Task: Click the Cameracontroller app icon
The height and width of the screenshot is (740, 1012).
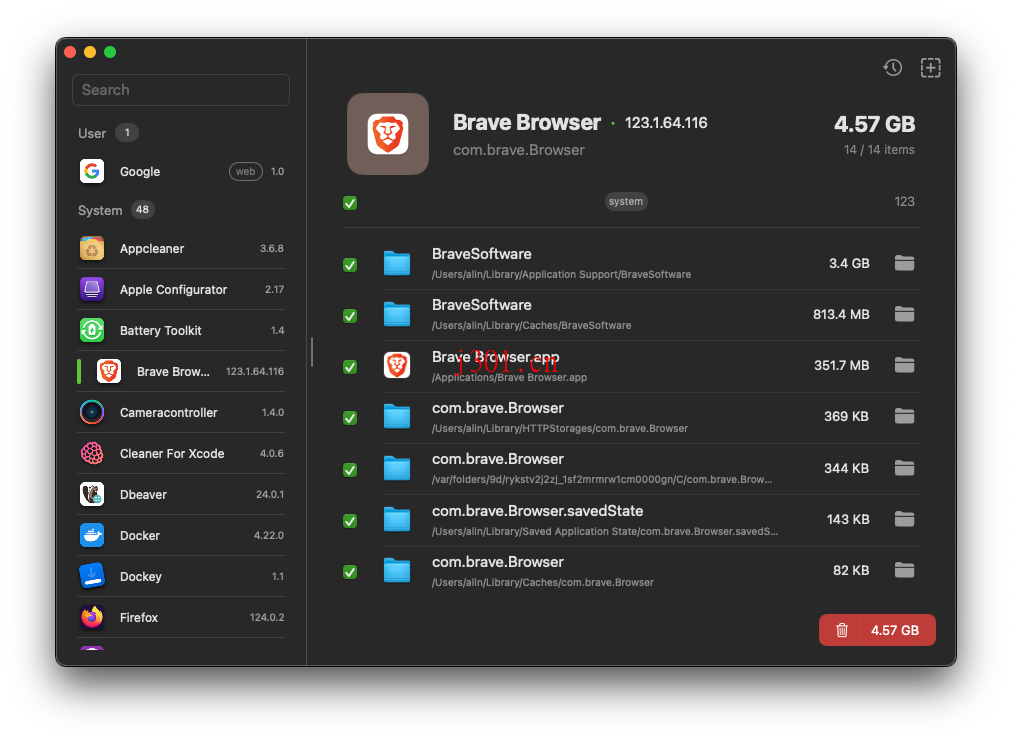Action: click(x=91, y=412)
